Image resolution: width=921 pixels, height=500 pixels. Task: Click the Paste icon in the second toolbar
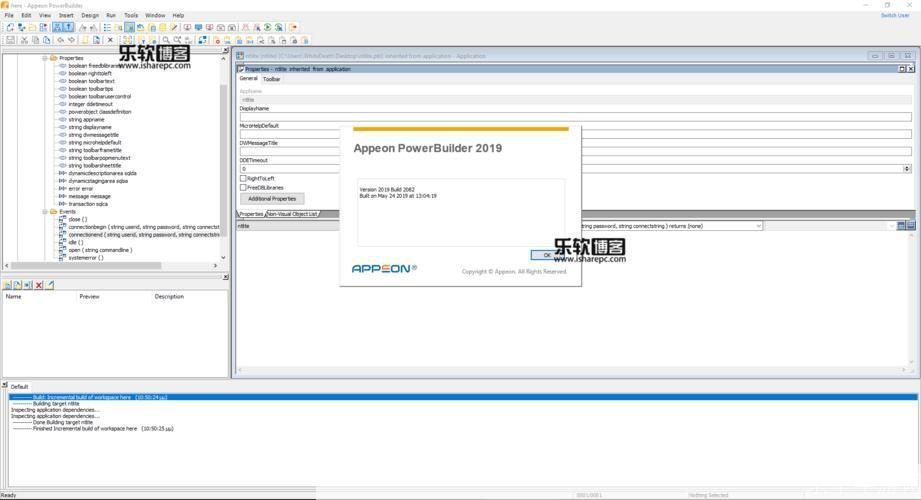[46, 40]
